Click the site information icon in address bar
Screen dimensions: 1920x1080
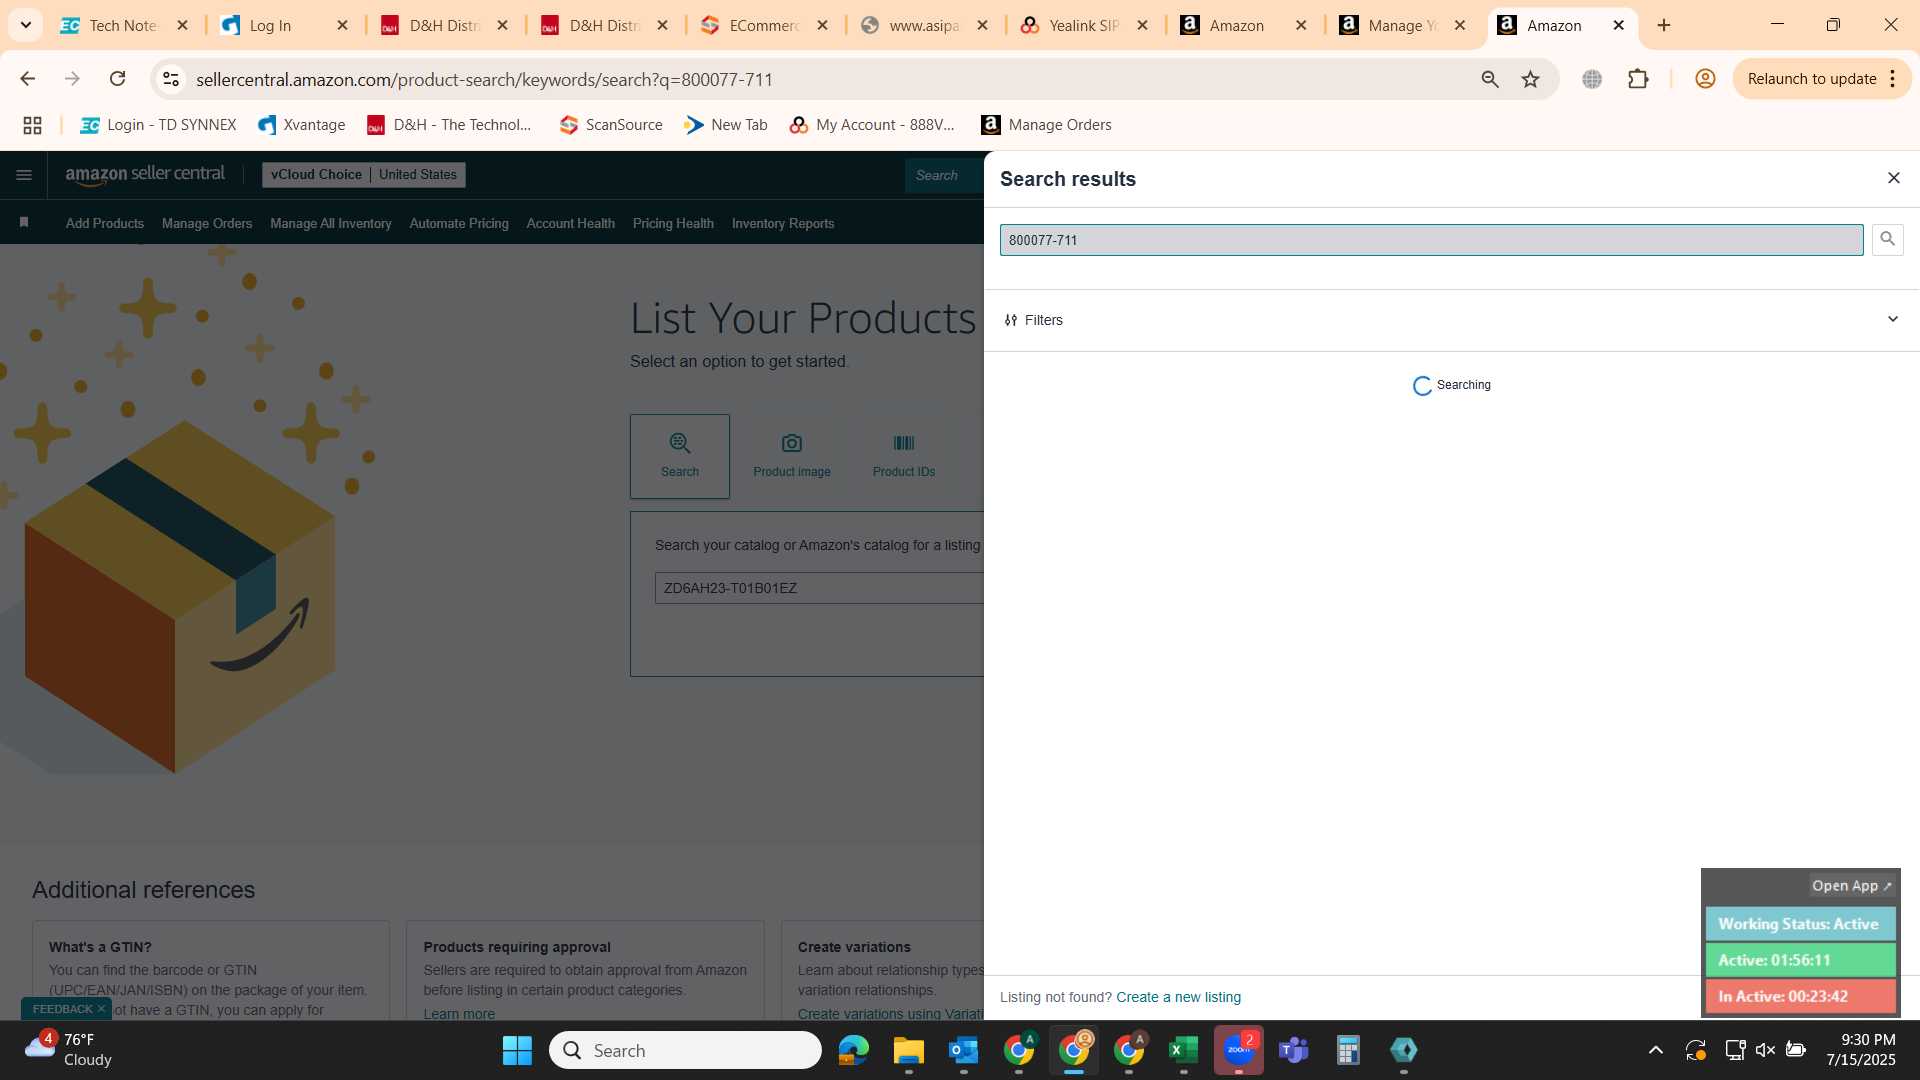click(171, 79)
